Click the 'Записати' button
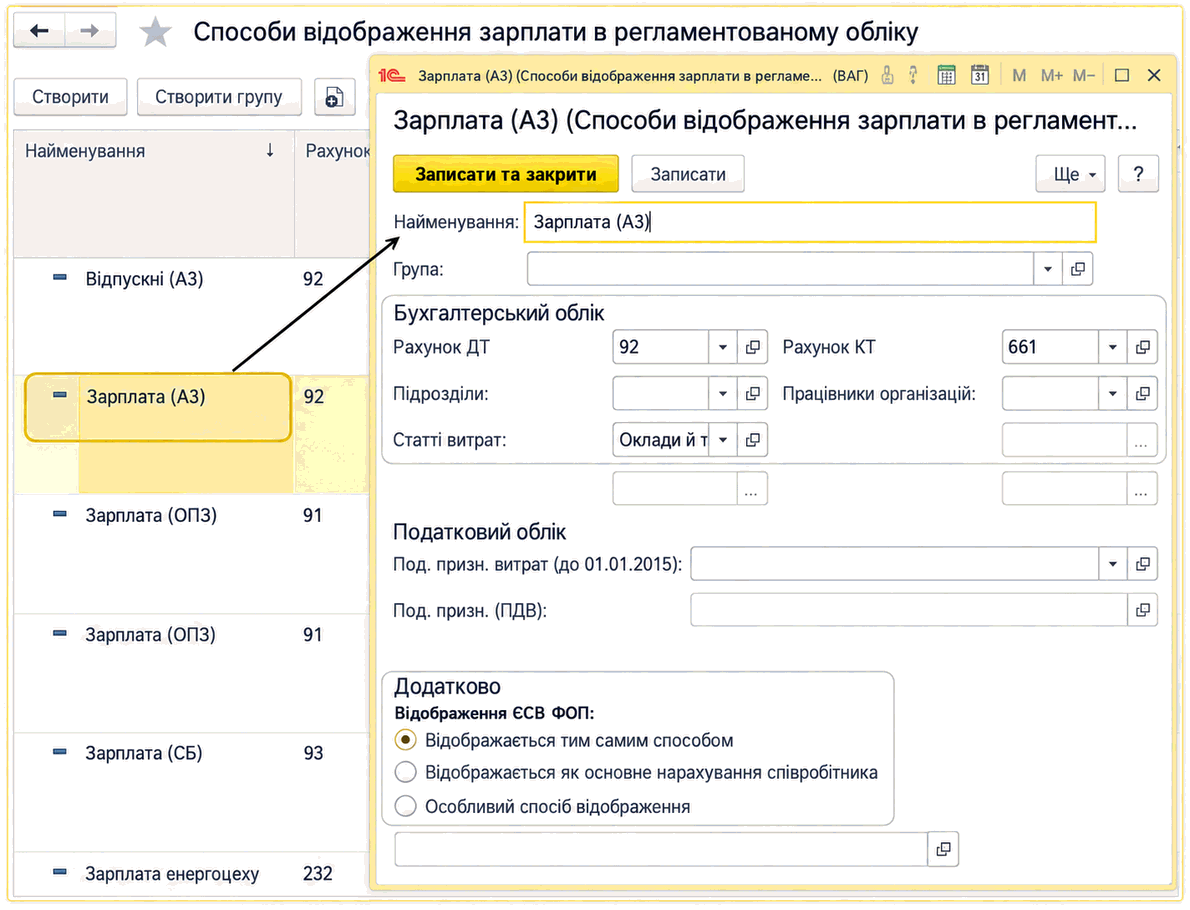Image resolution: width=1190 pixels, height=910 pixels. [x=688, y=174]
